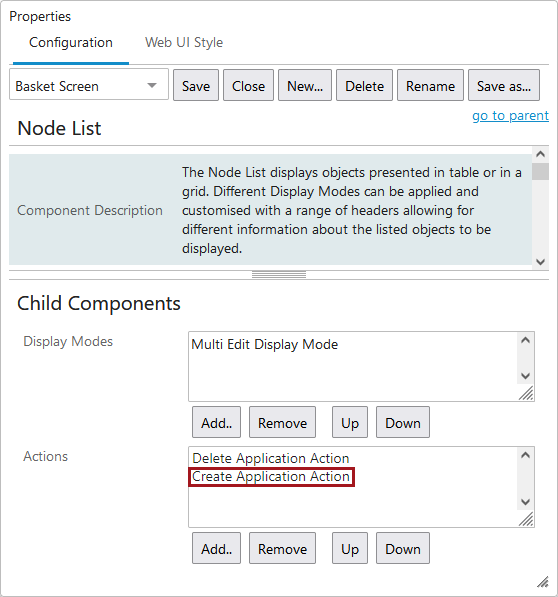
Task: Open the Basket Screen dropdown
Action: [x=89, y=85]
